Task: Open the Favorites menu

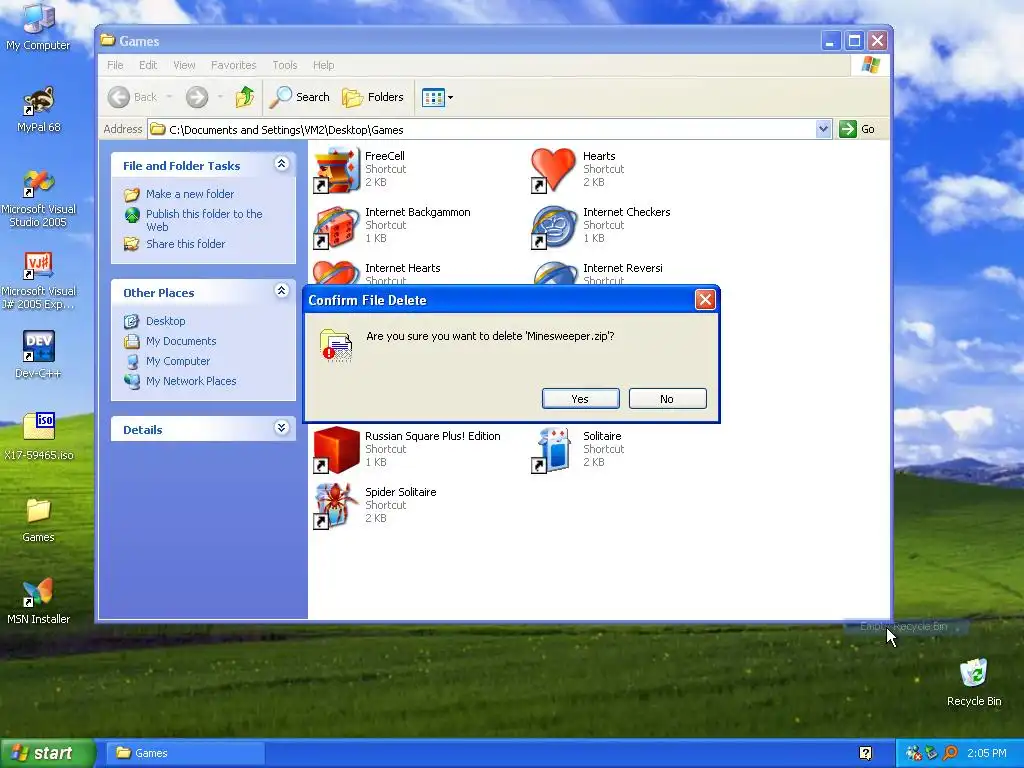Action: pos(233,65)
